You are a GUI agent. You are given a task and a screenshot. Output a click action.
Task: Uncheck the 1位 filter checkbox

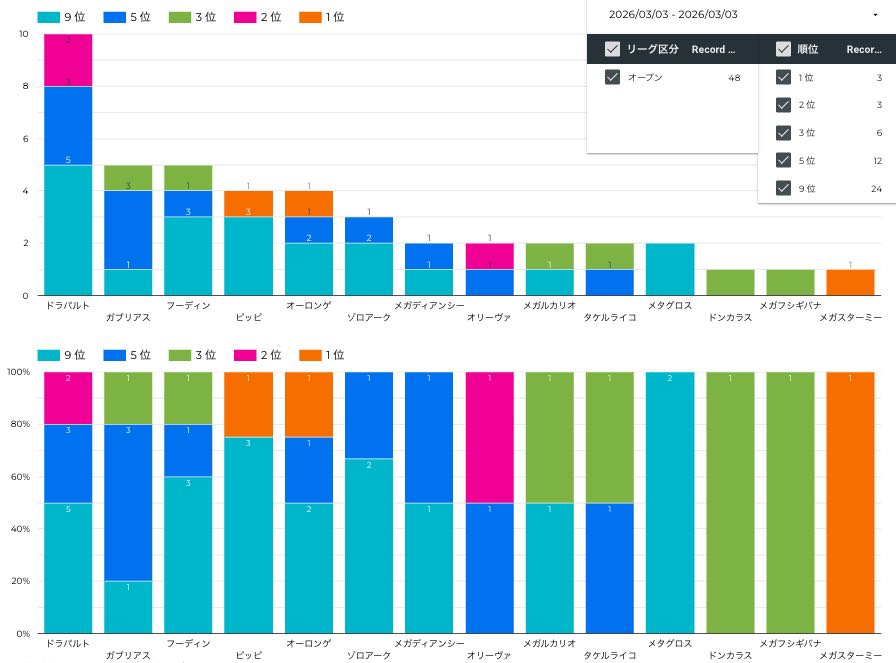pyautogui.click(x=784, y=77)
